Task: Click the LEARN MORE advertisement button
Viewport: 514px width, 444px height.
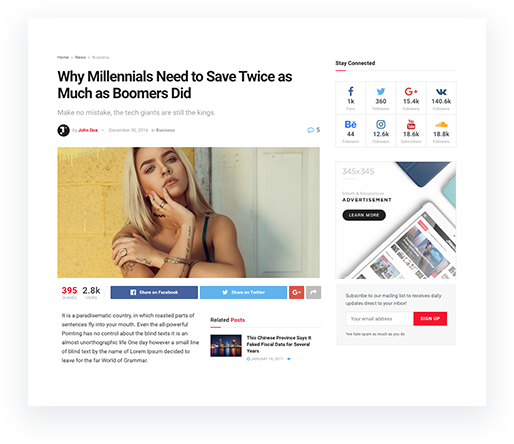Action: (x=364, y=215)
